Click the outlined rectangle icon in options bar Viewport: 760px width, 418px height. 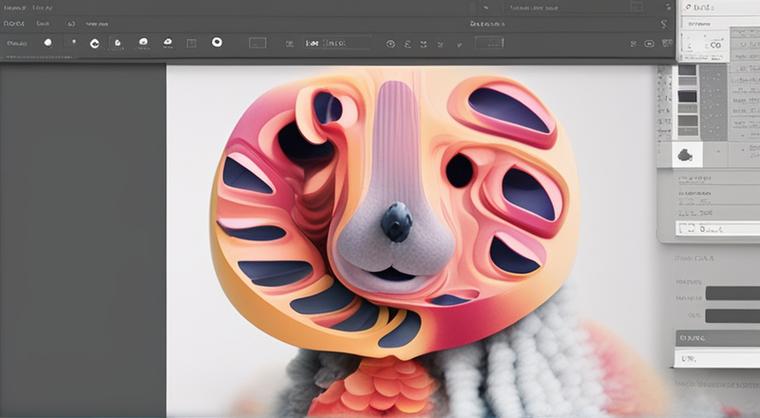pos(257,43)
